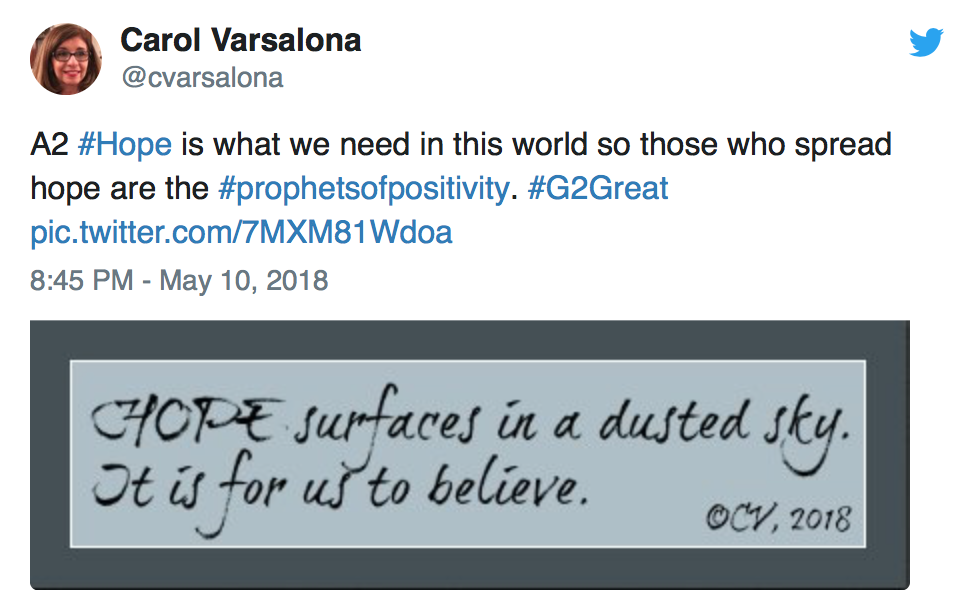The width and height of the screenshot is (958, 606).
Task: Select the #G2Great hashtag link
Action: [598, 188]
